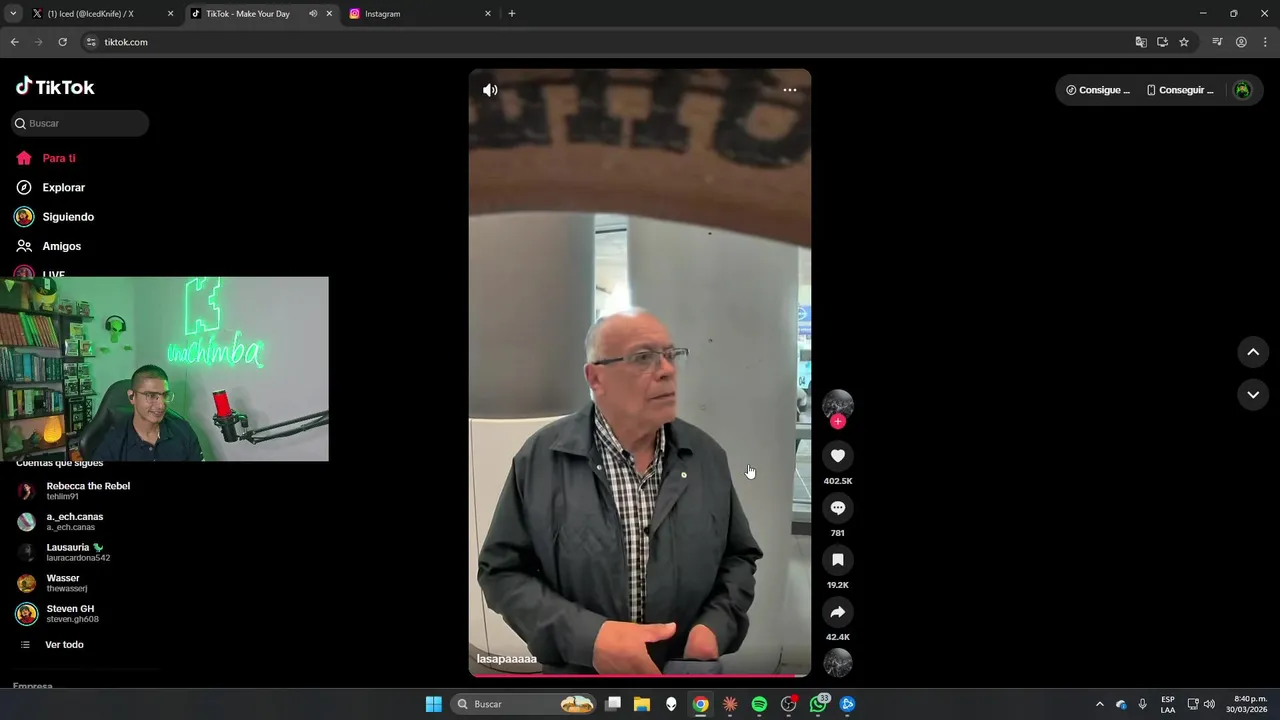Image resolution: width=1280 pixels, height=720 pixels.
Task: Go to the next video with down chevron
Action: tap(1253, 395)
